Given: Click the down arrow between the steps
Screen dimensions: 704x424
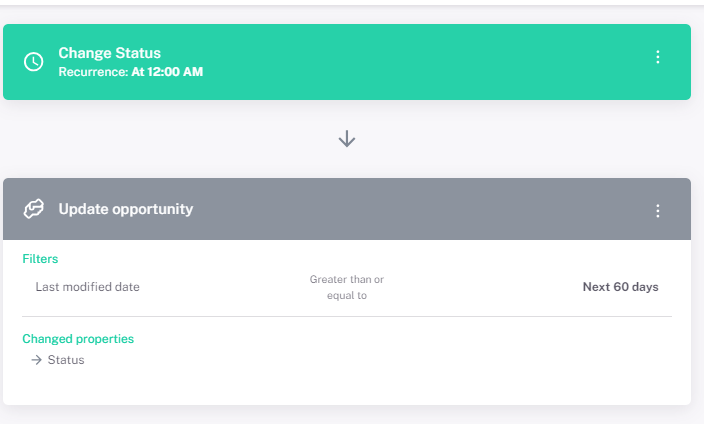Looking at the screenshot, I should pyautogui.click(x=347, y=139).
